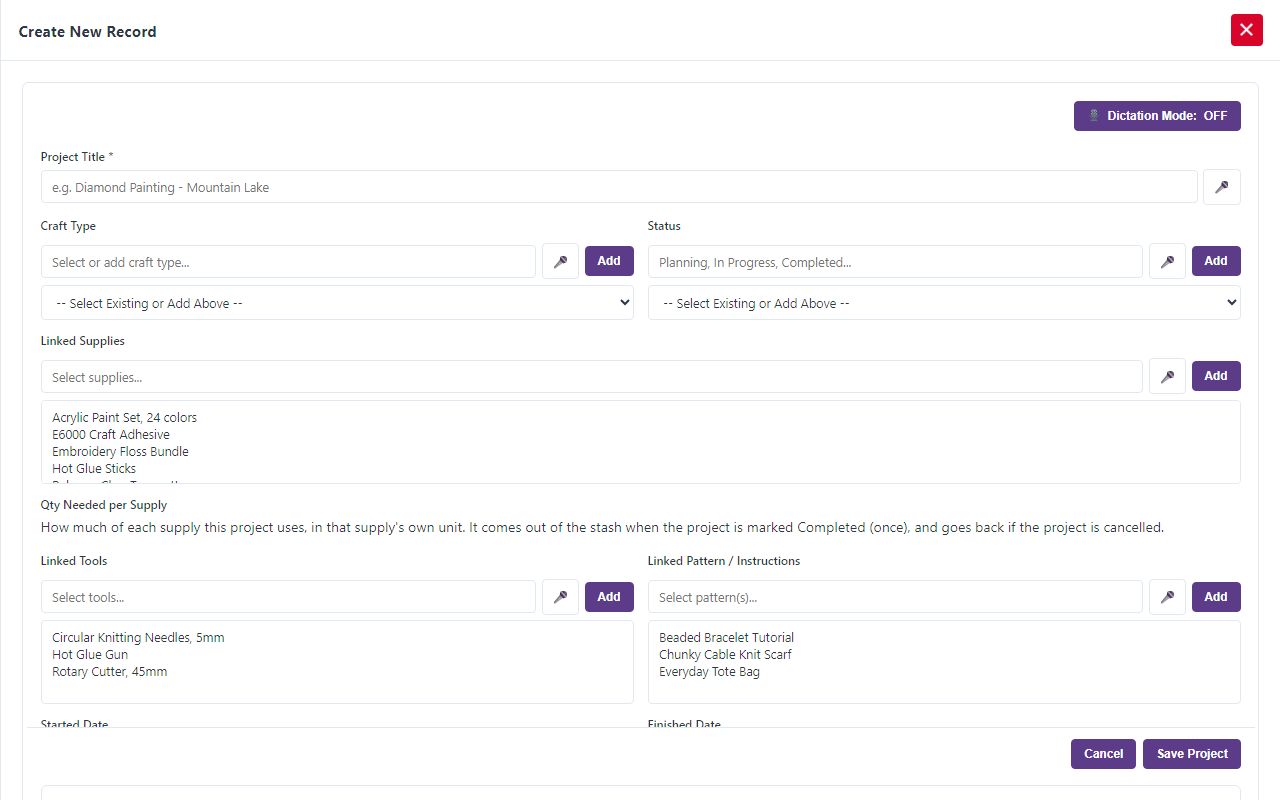The width and height of the screenshot is (1280, 800).
Task: Focus the Craft Type text input
Action: (288, 262)
